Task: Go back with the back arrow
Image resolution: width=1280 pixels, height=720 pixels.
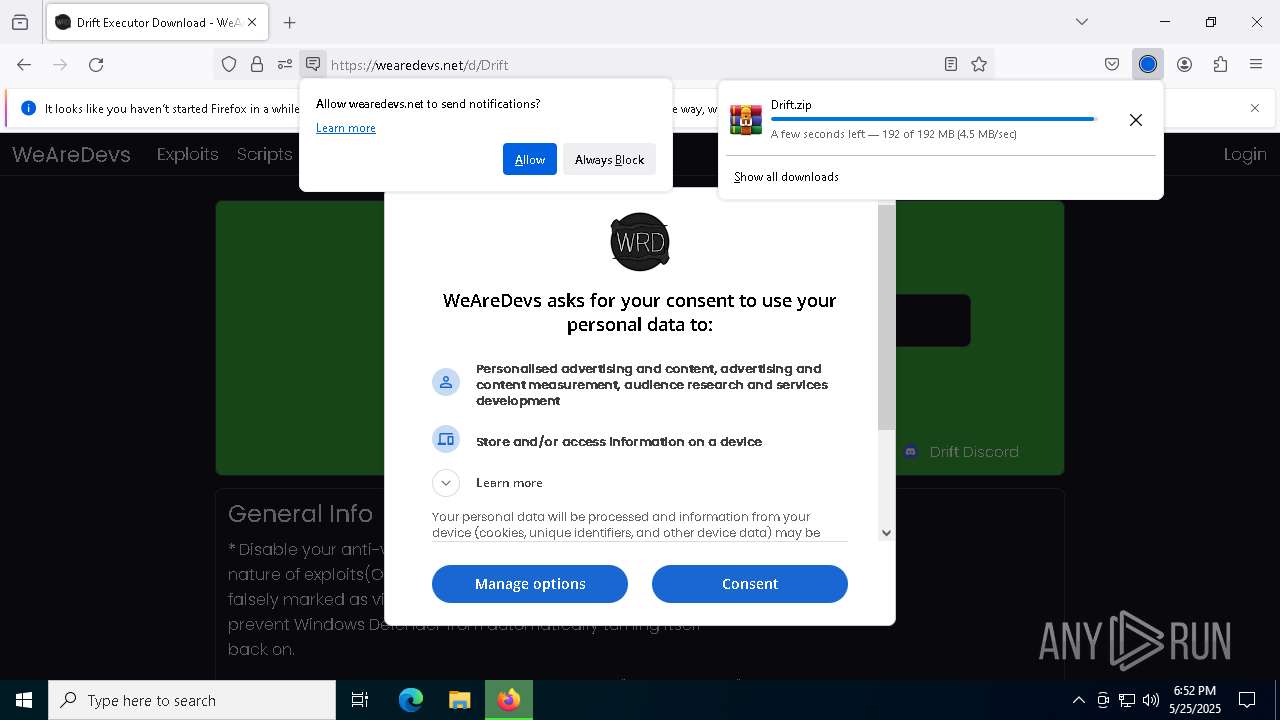Action: point(24,64)
